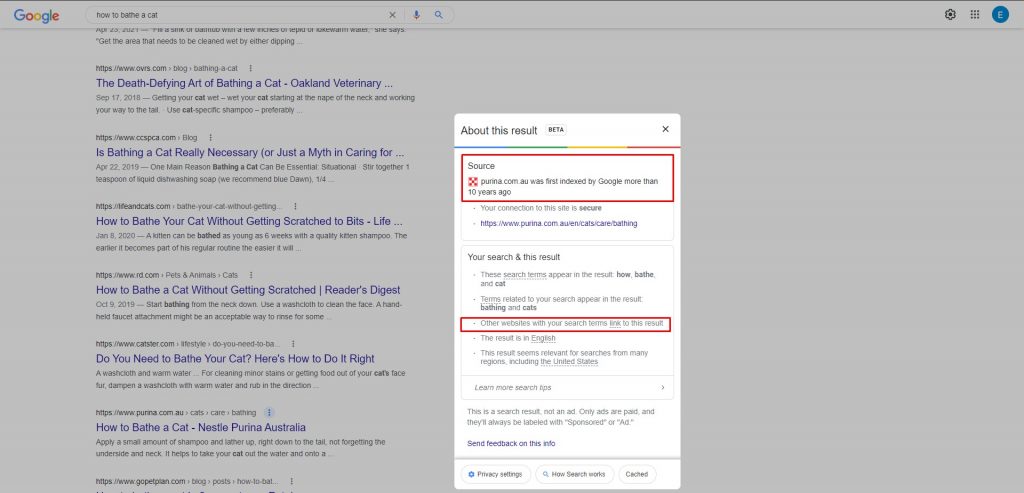Click the https://www.ccspca.com breadcrumb URL
Image resolution: width=1024 pixels, height=493 pixels.
[146, 138]
